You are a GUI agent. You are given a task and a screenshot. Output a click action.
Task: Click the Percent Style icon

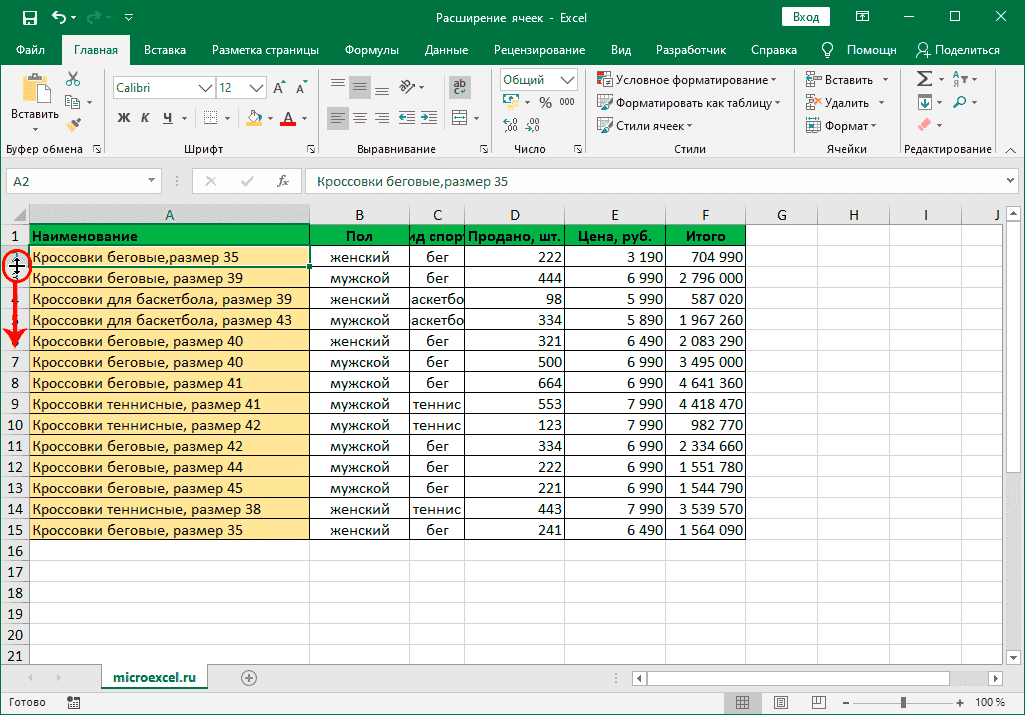545,102
